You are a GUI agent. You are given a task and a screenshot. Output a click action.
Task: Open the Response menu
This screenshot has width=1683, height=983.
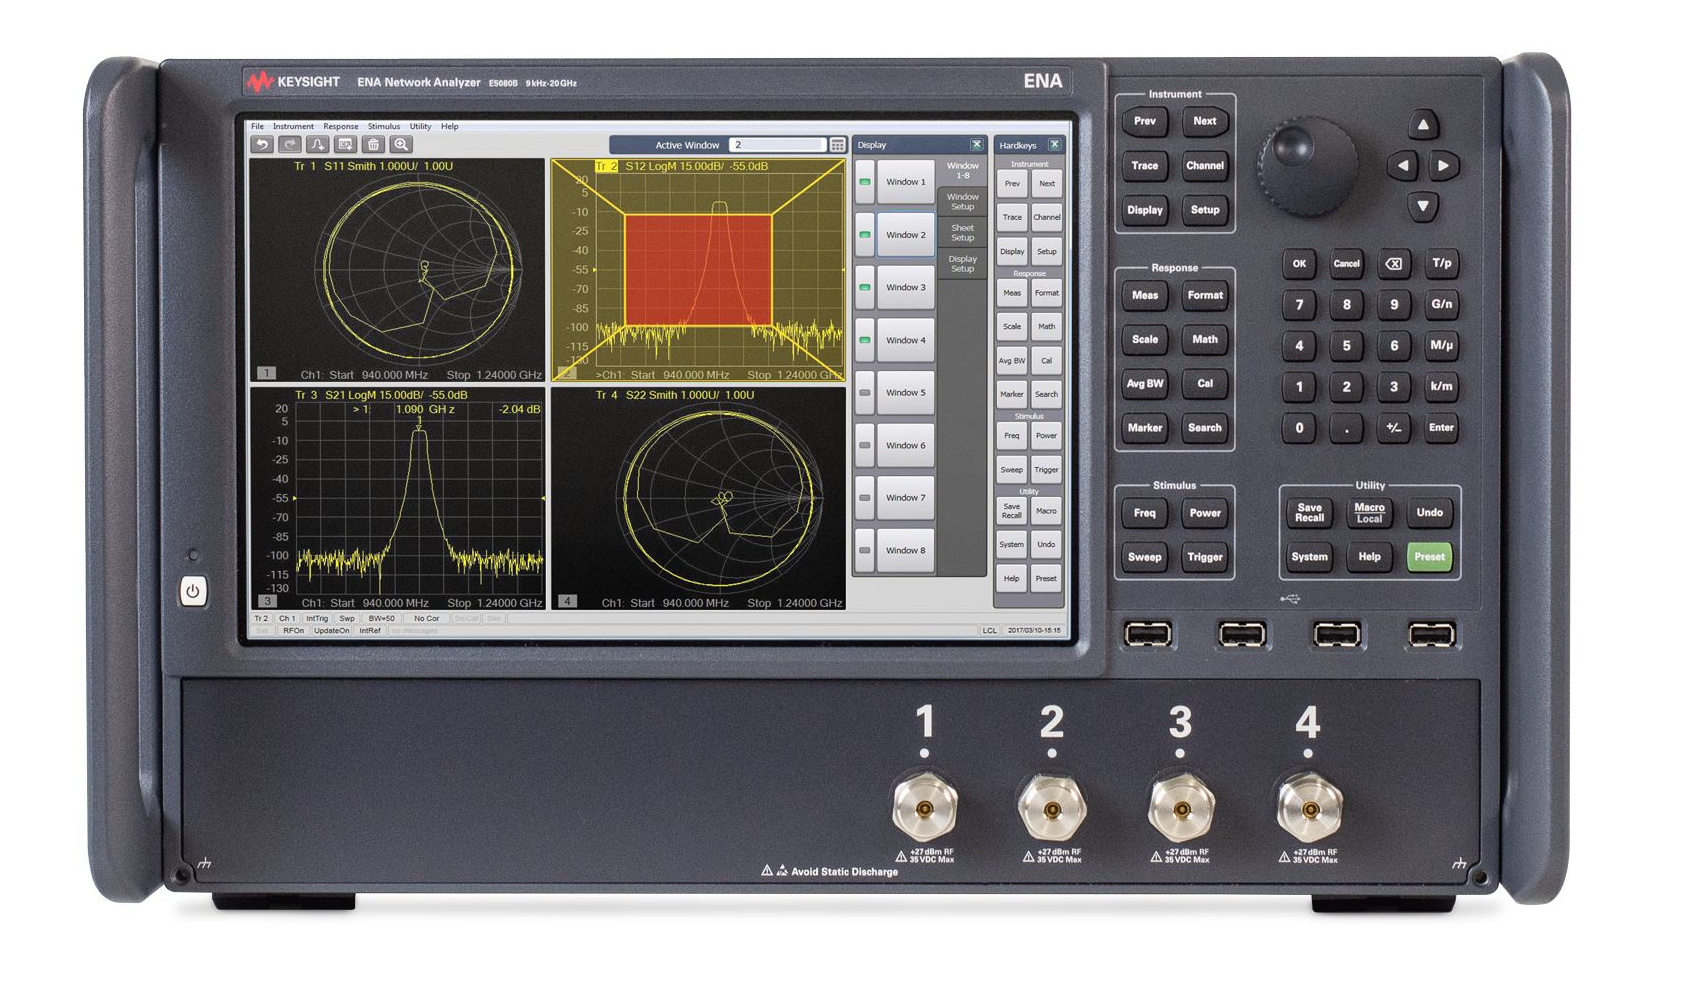click(340, 127)
